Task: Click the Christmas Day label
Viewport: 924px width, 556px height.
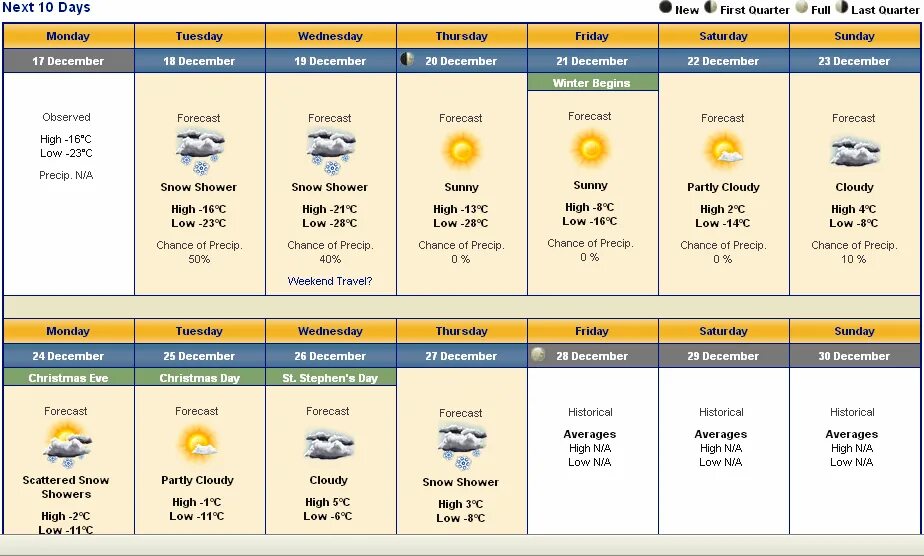Action: point(200,378)
